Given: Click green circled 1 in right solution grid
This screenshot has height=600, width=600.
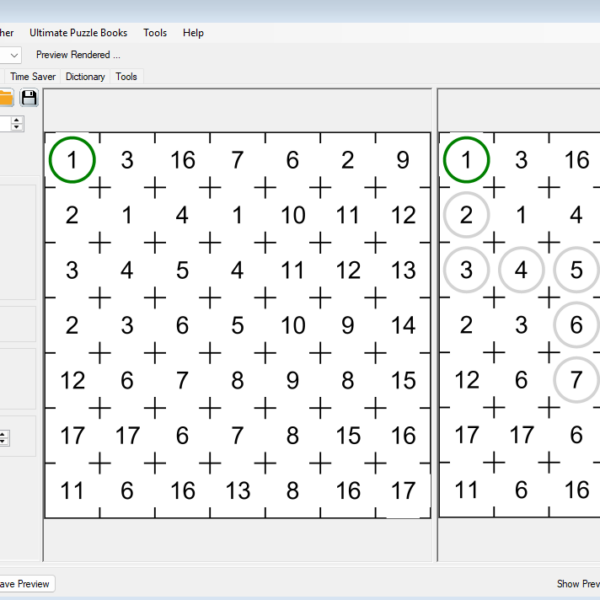Looking at the screenshot, I should pos(466,160).
